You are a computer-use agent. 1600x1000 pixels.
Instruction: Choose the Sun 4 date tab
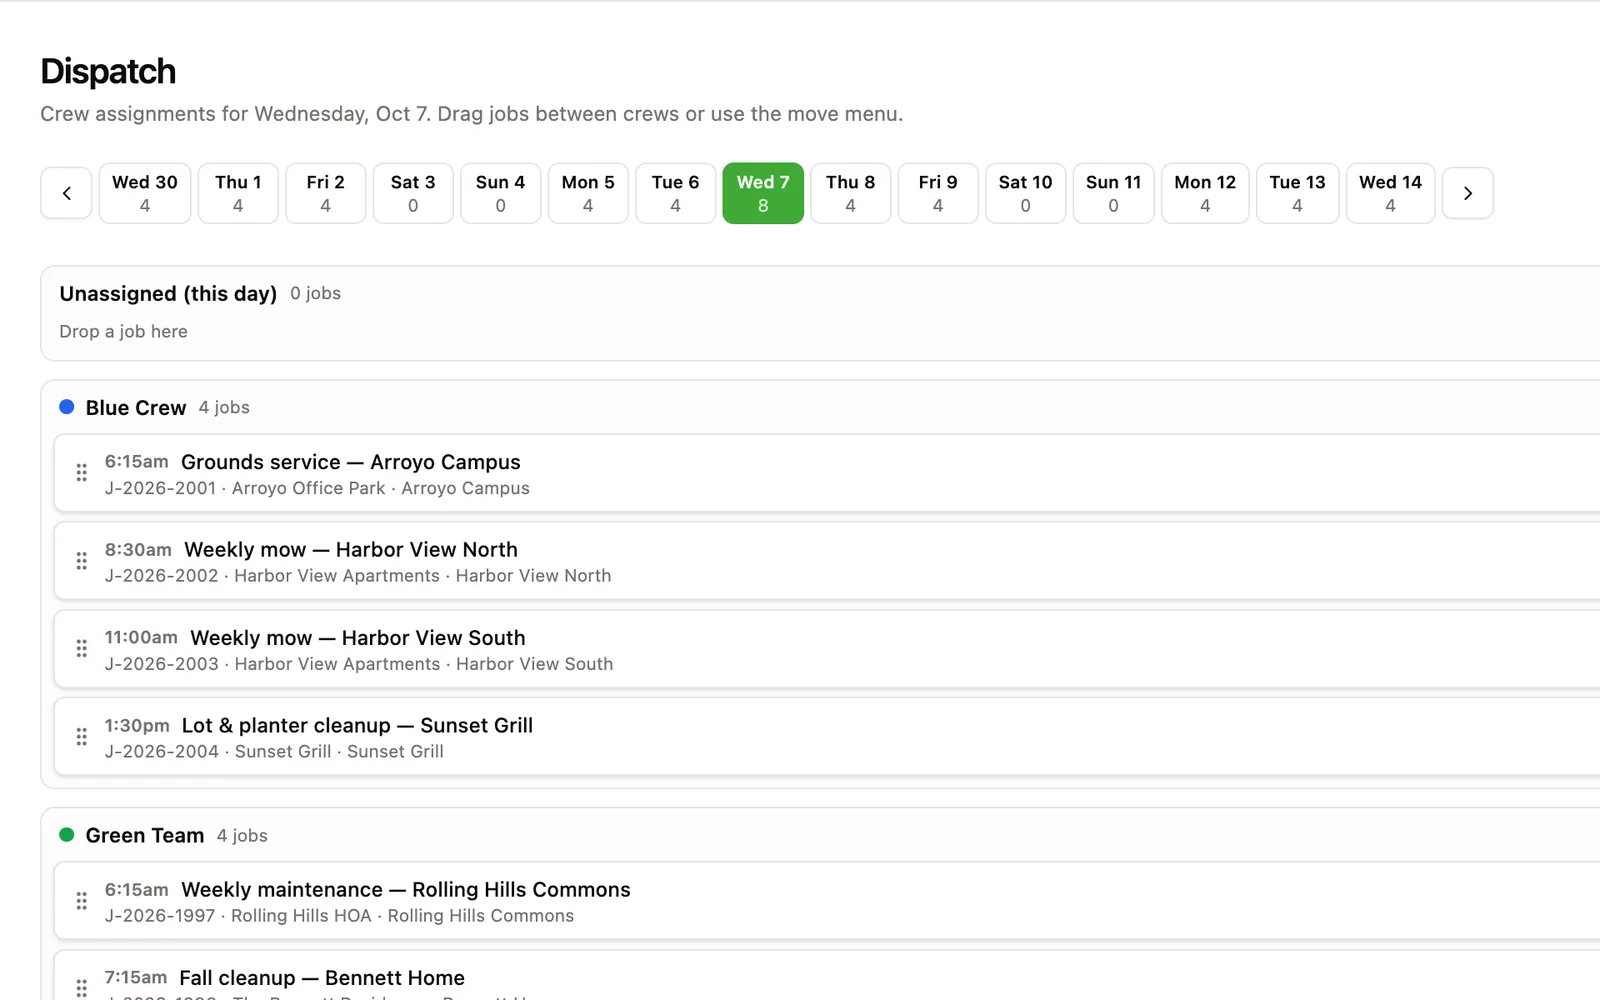pyautogui.click(x=500, y=193)
